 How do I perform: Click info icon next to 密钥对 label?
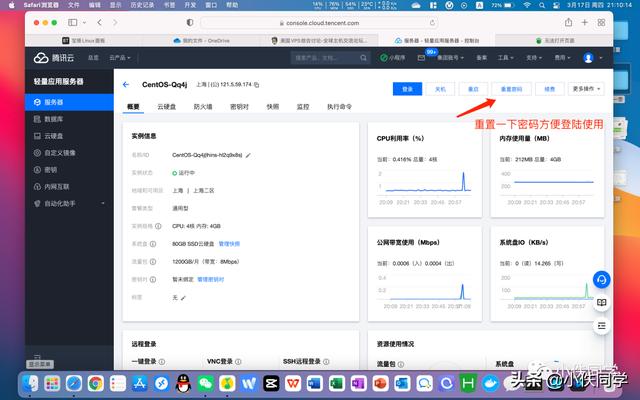(x=153, y=280)
